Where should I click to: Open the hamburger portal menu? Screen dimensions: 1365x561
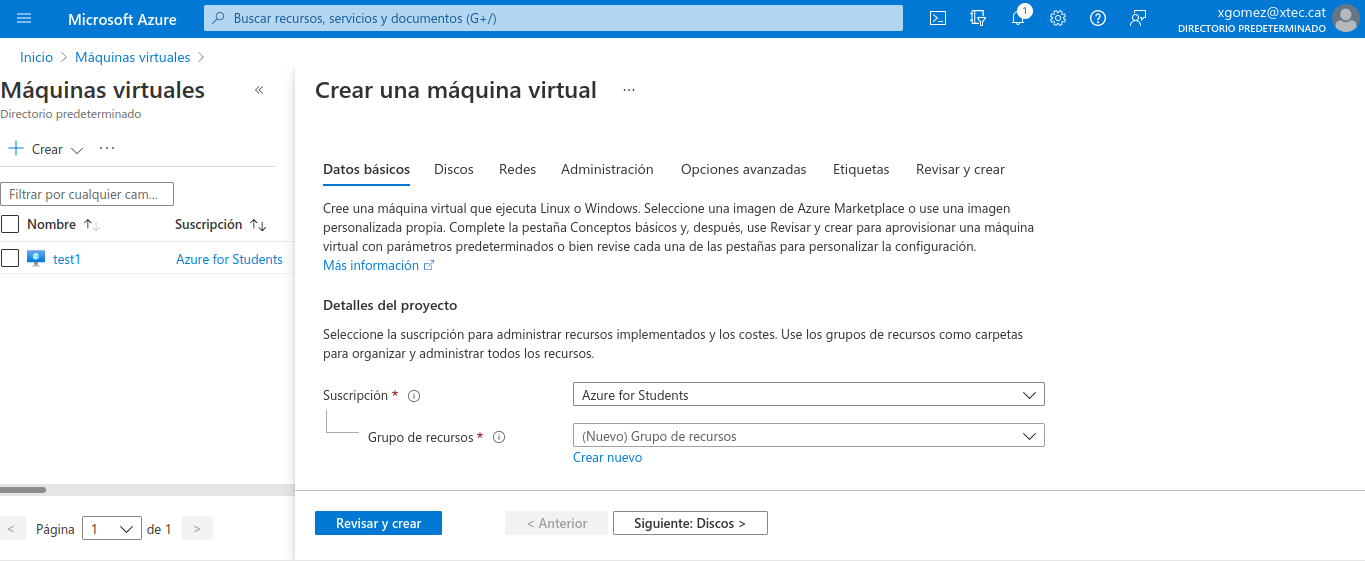coord(24,18)
